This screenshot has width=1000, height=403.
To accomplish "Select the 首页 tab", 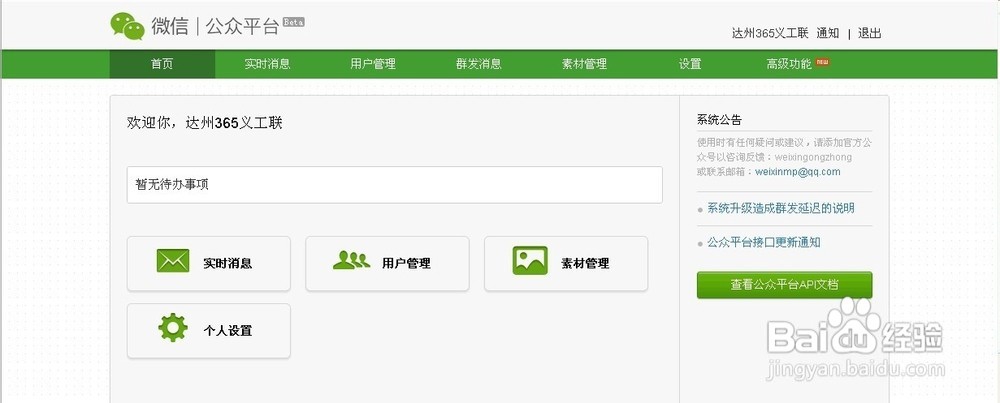I will (162, 64).
